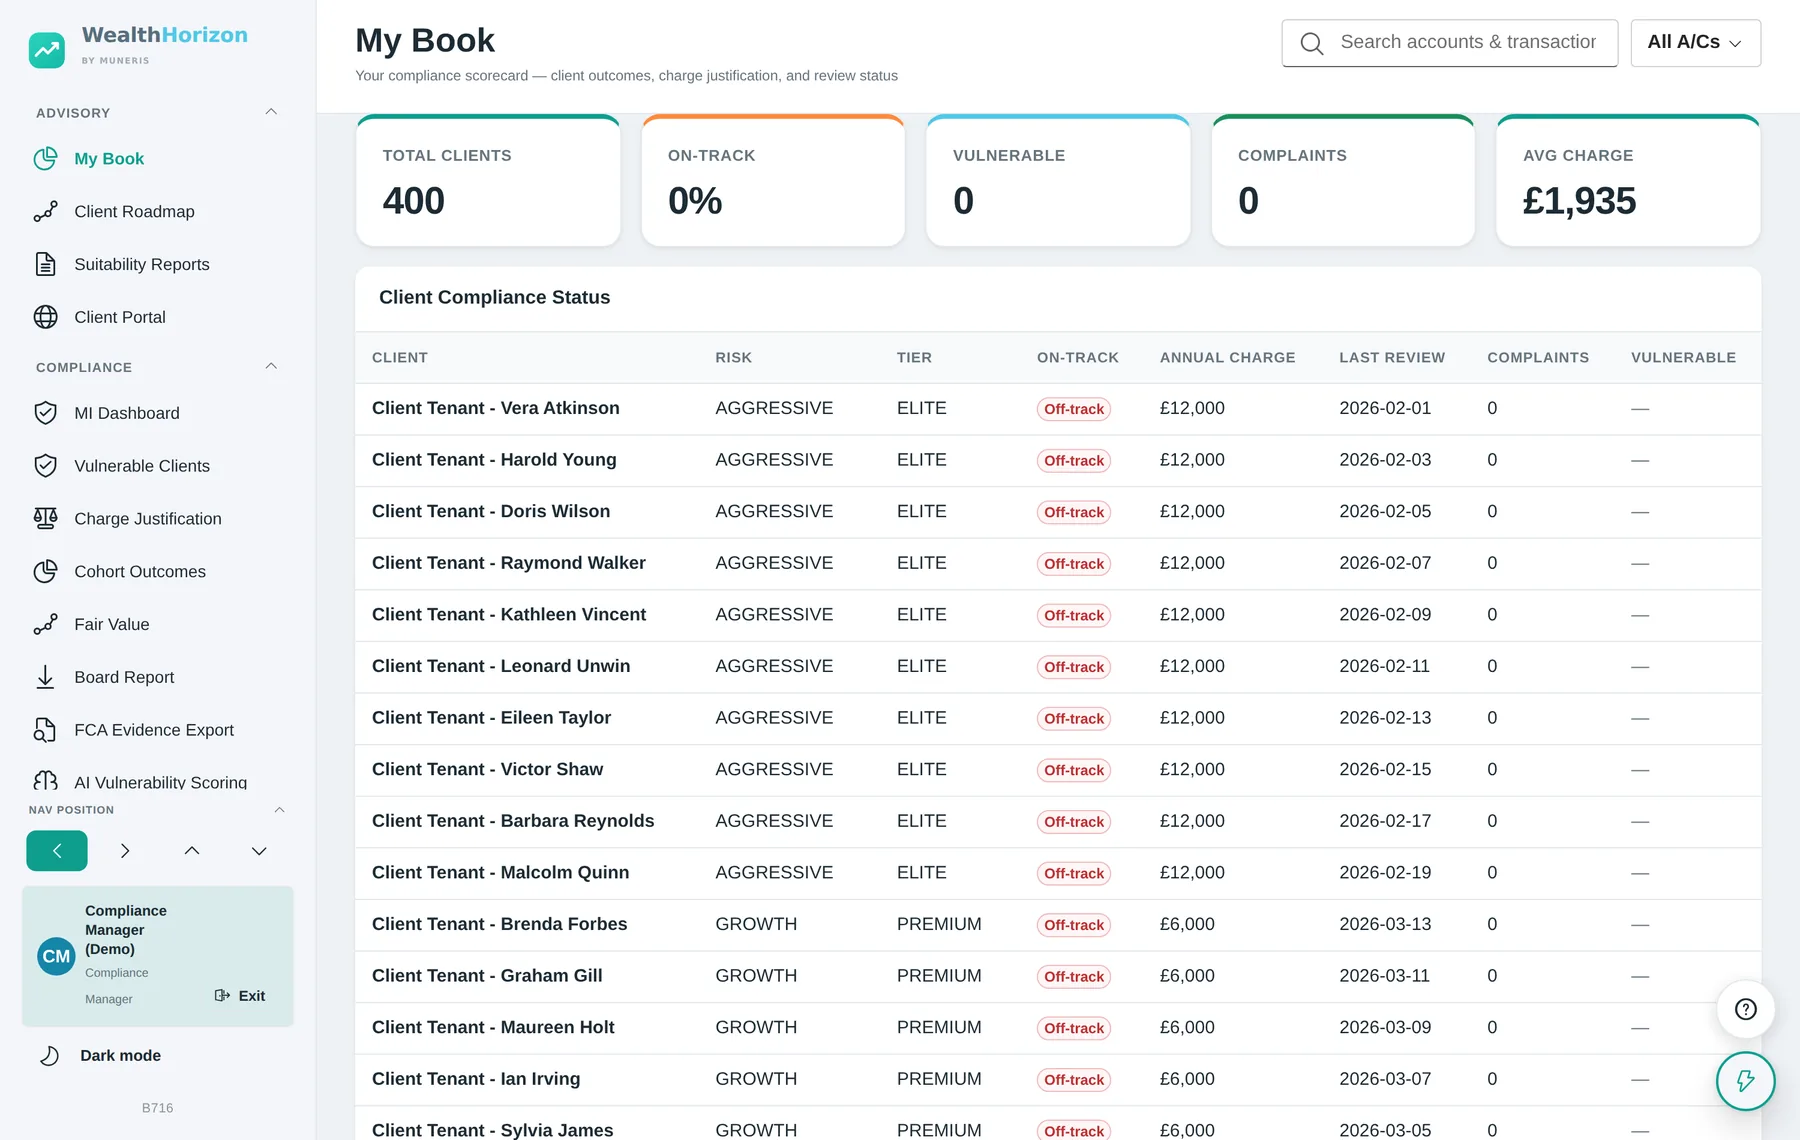Click the Charge Justification scales icon

coord(45,518)
